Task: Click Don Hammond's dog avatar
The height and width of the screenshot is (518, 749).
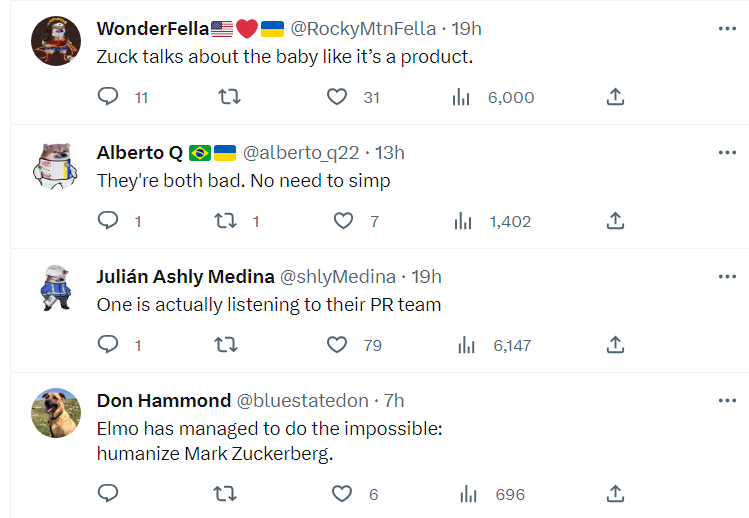Action: tap(56, 413)
